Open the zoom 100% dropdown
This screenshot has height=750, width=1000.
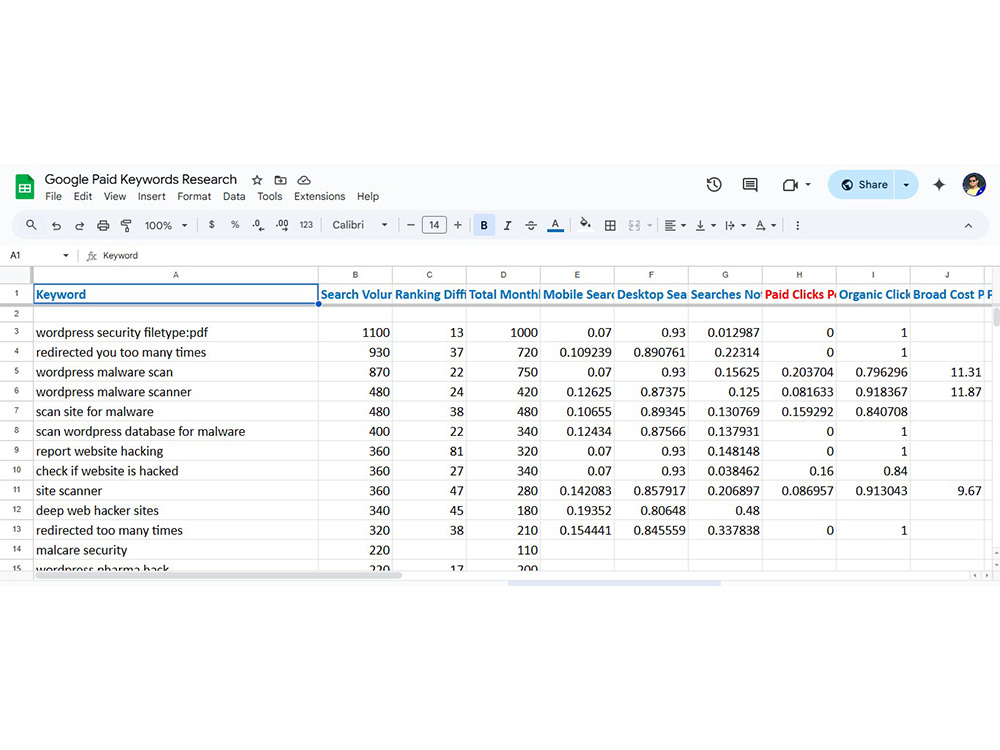coord(166,225)
